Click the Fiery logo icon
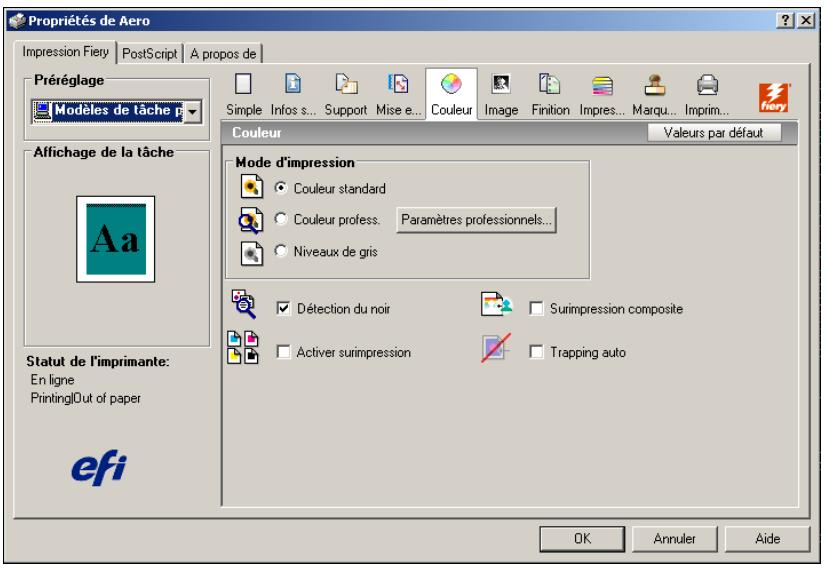This screenshot has height=568, width=826. 774,97
